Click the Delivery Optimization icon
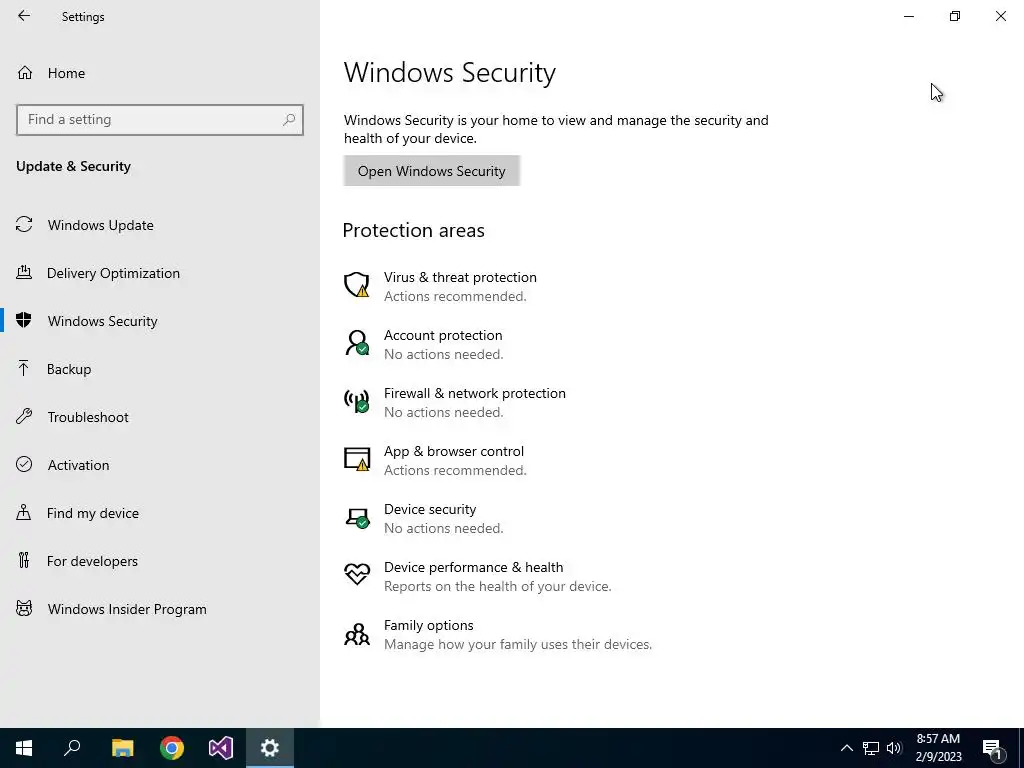Screen dimensions: 1024x768 [x=24, y=272]
